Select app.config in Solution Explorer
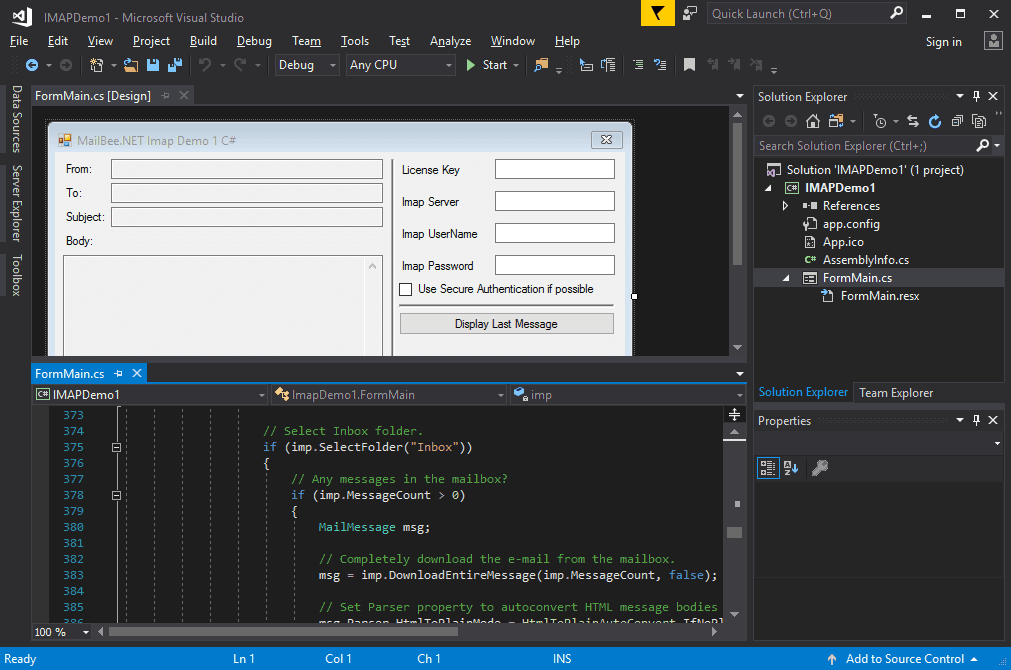Image resolution: width=1011 pixels, height=670 pixels. click(850, 224)
